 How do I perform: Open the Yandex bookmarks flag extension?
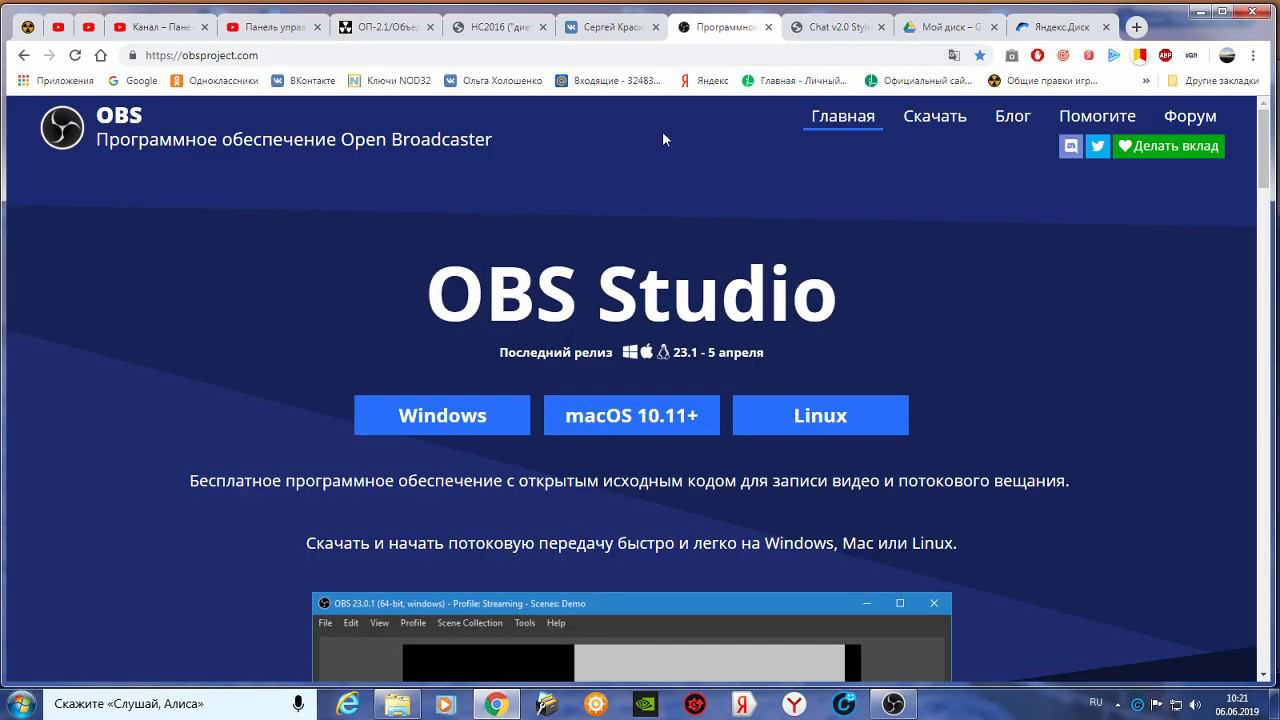(1140, 55)
